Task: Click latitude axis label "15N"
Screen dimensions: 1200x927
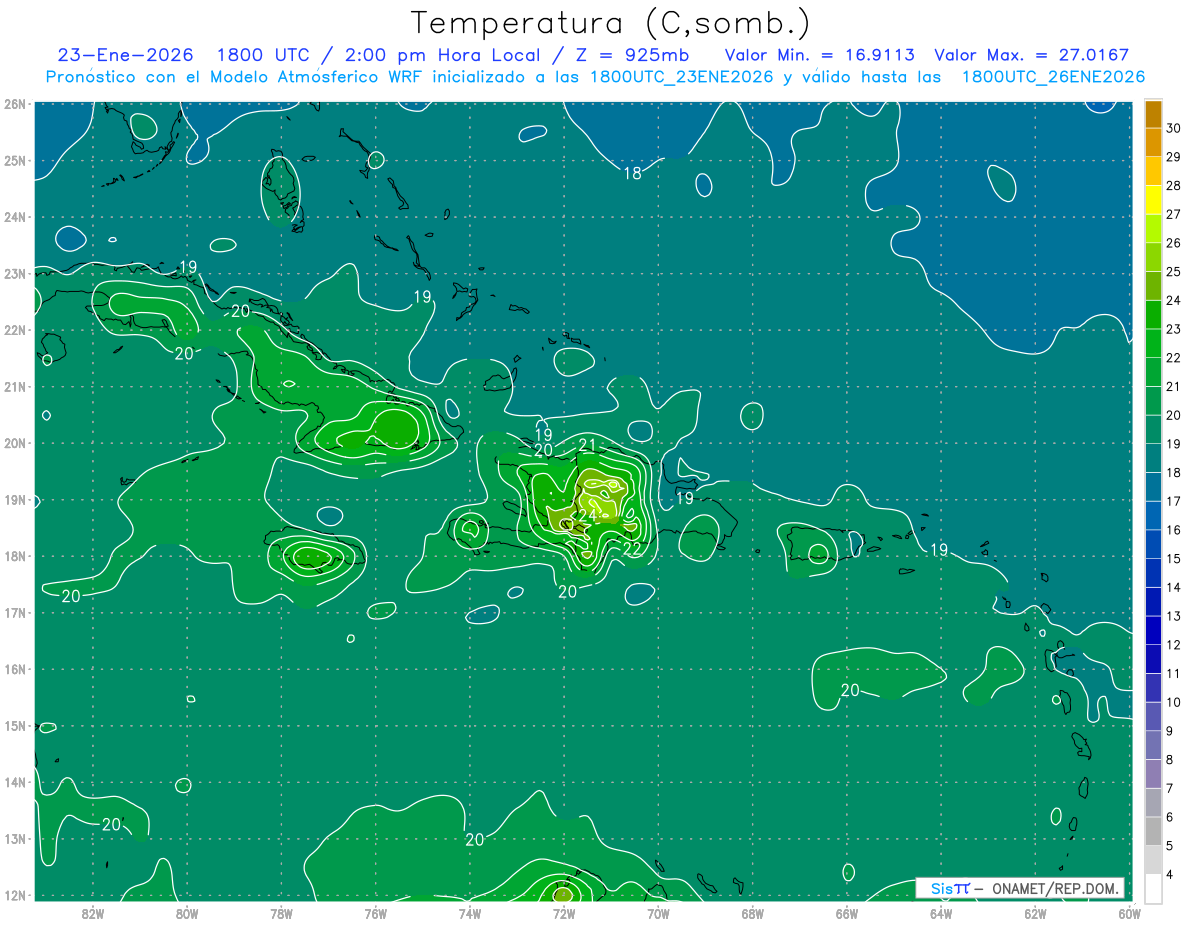Action: click(14, 725)
